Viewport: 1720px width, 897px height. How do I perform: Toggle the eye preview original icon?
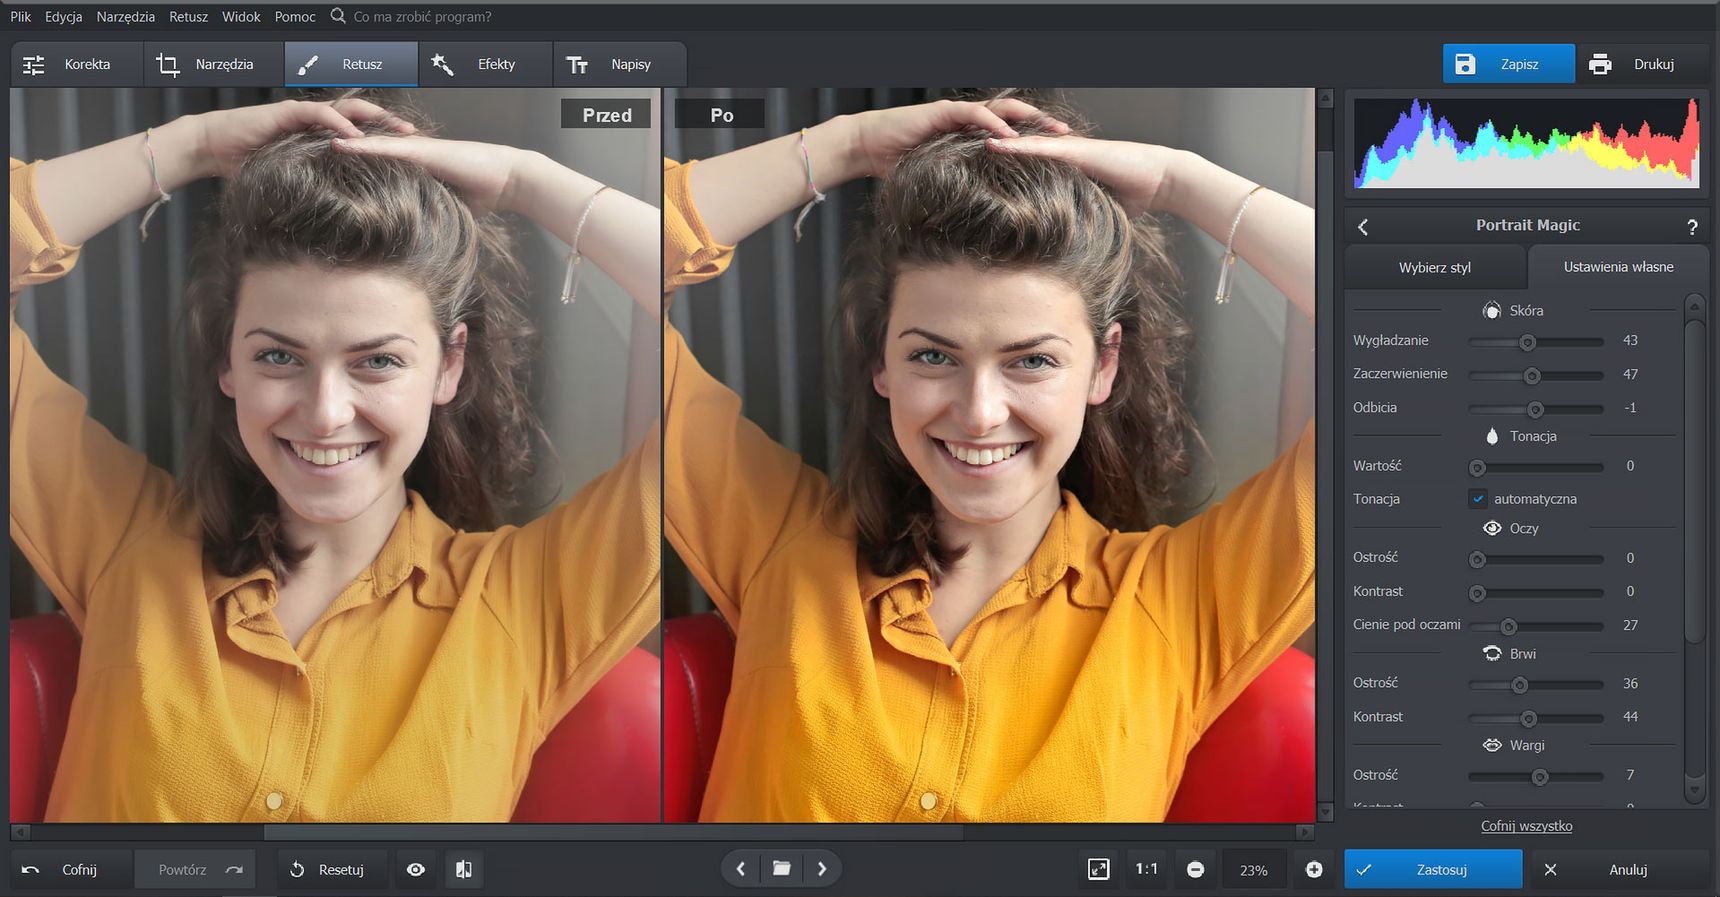(416, 870)
